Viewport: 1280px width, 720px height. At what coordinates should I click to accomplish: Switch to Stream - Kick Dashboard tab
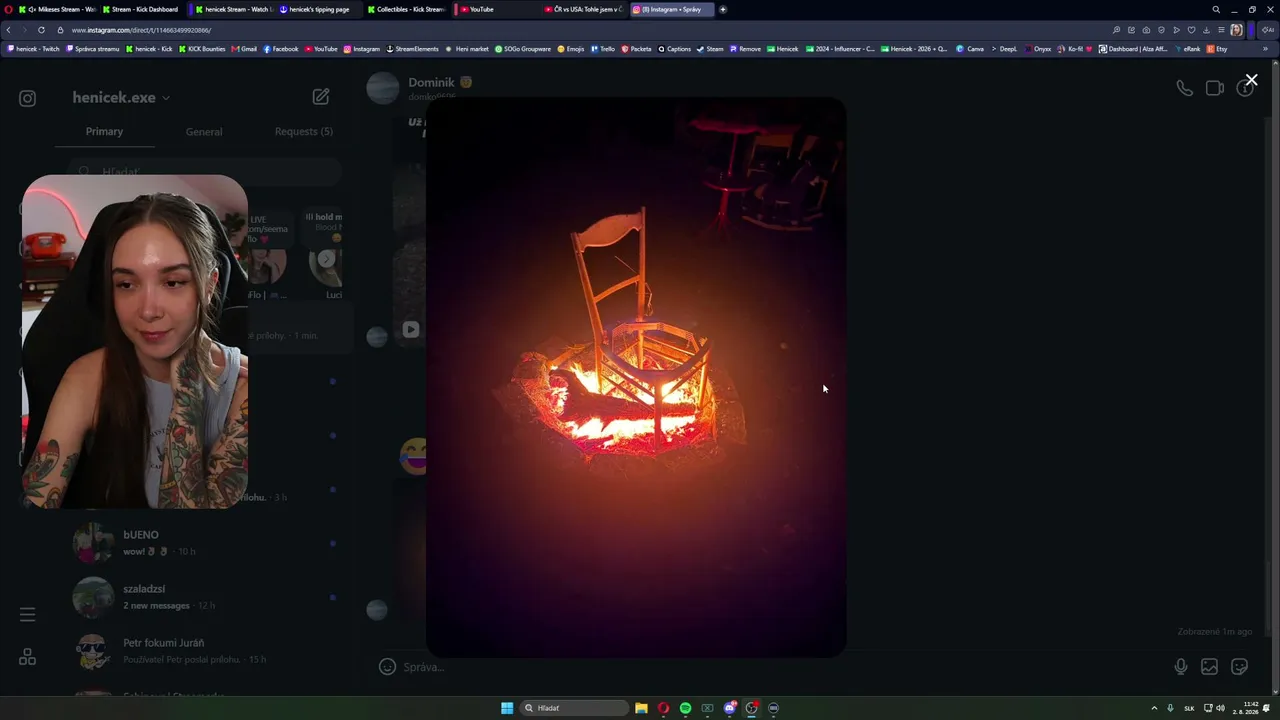click(x=142, y=9)
